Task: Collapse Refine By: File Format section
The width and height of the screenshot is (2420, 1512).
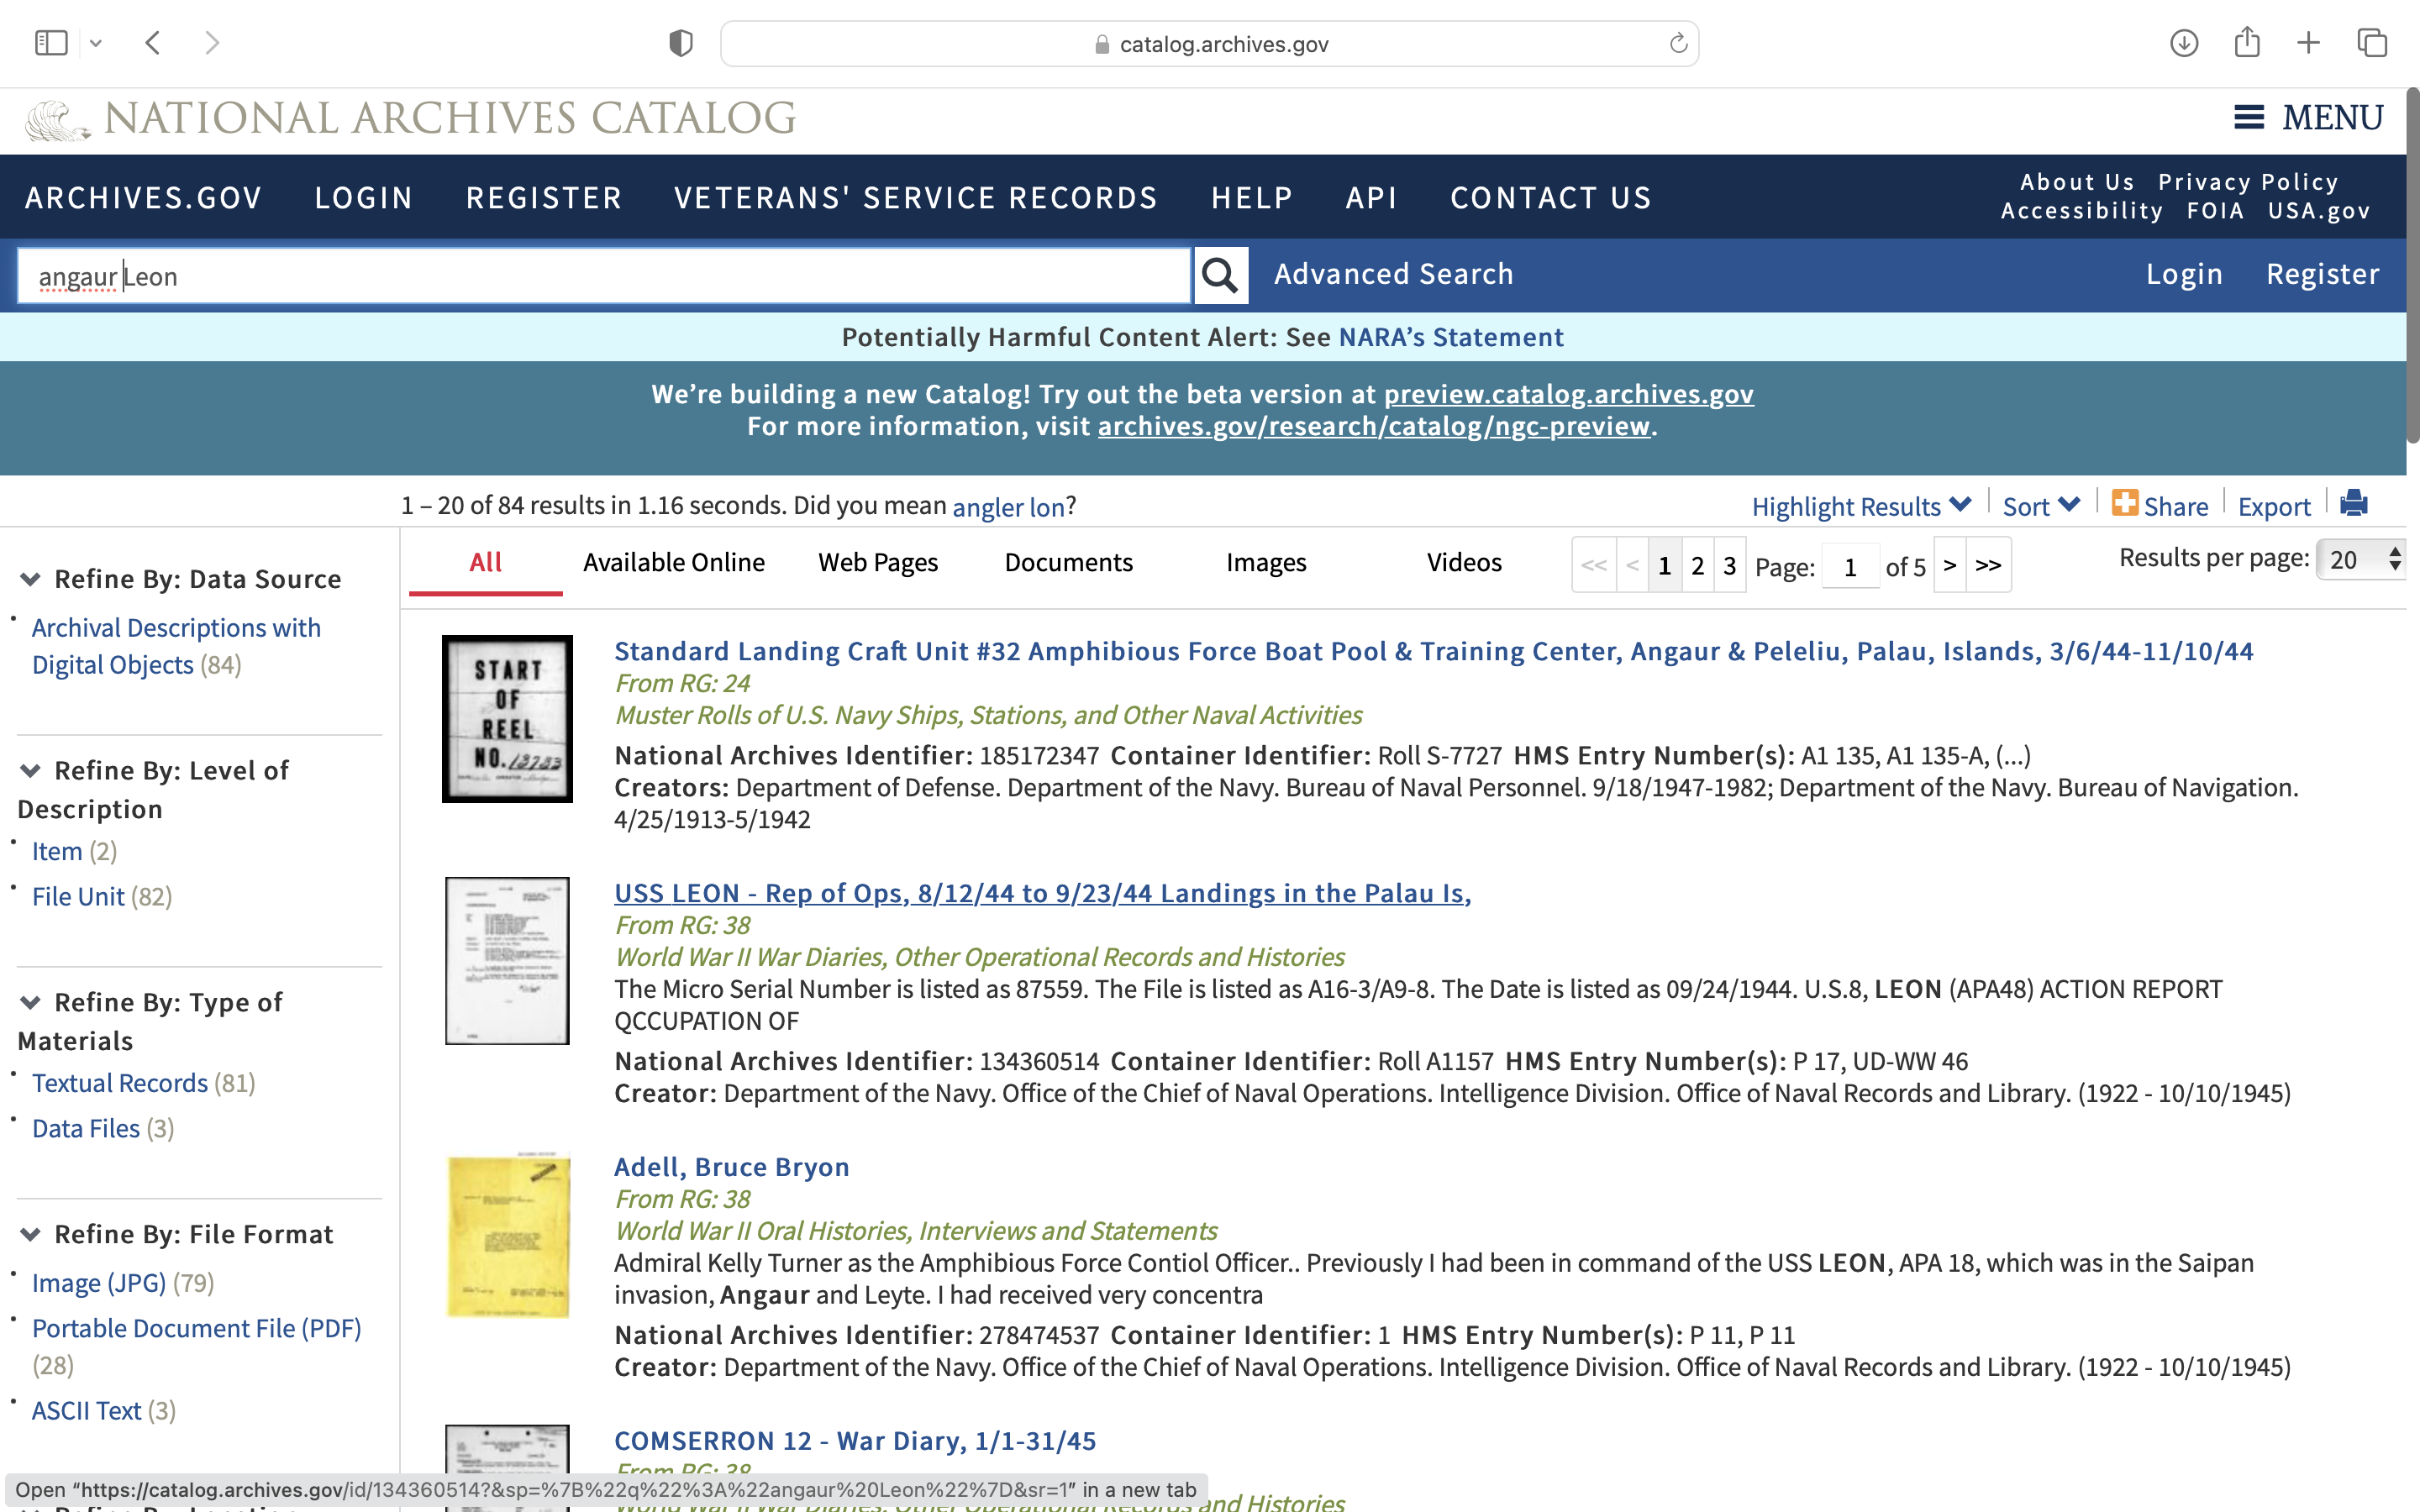Action: (31, 1234)
